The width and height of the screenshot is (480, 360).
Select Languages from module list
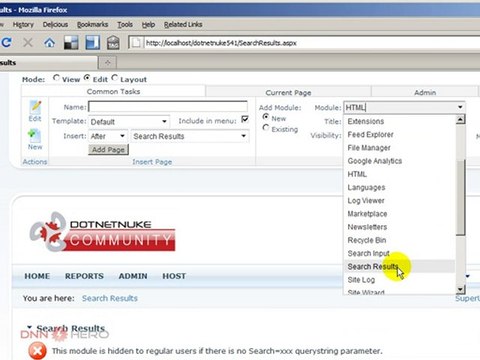click(x=366, y=187)
